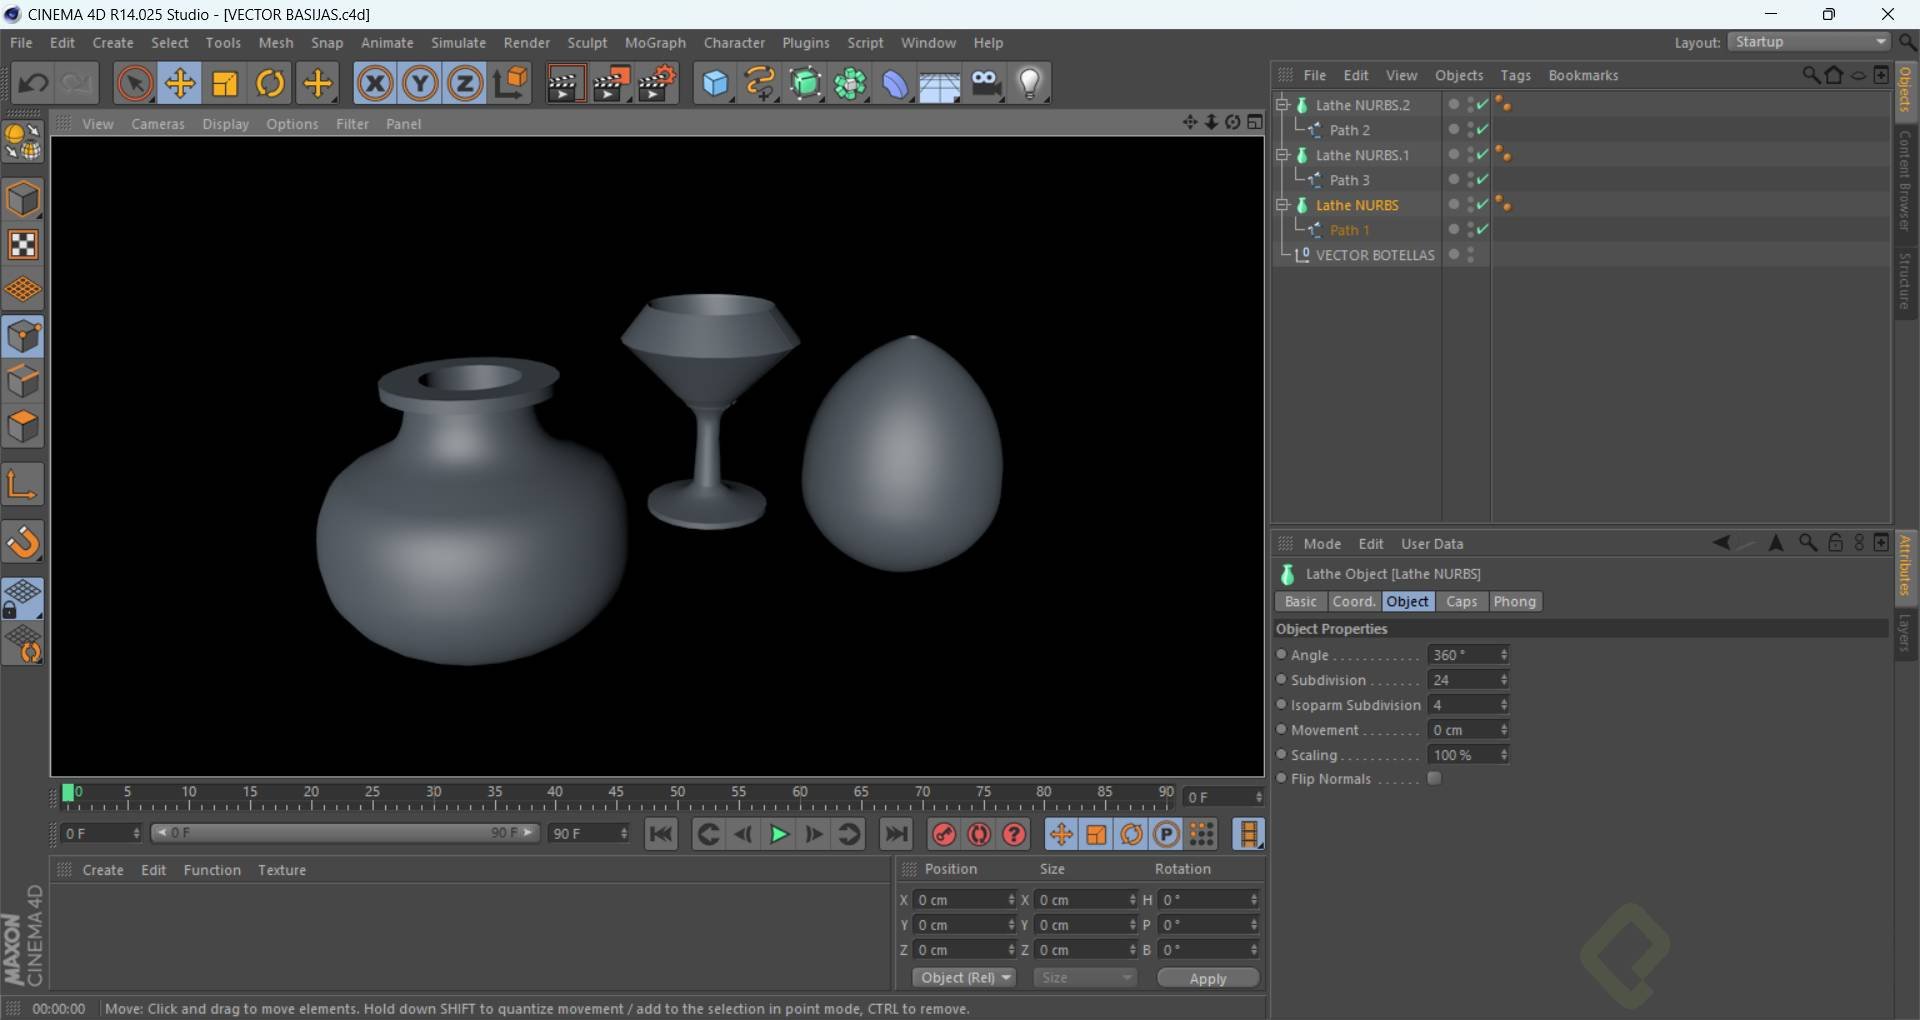Viewport: 1920px width, 1020px height.
Task: Select the Live Selection tool
Action: coord(135,83)
